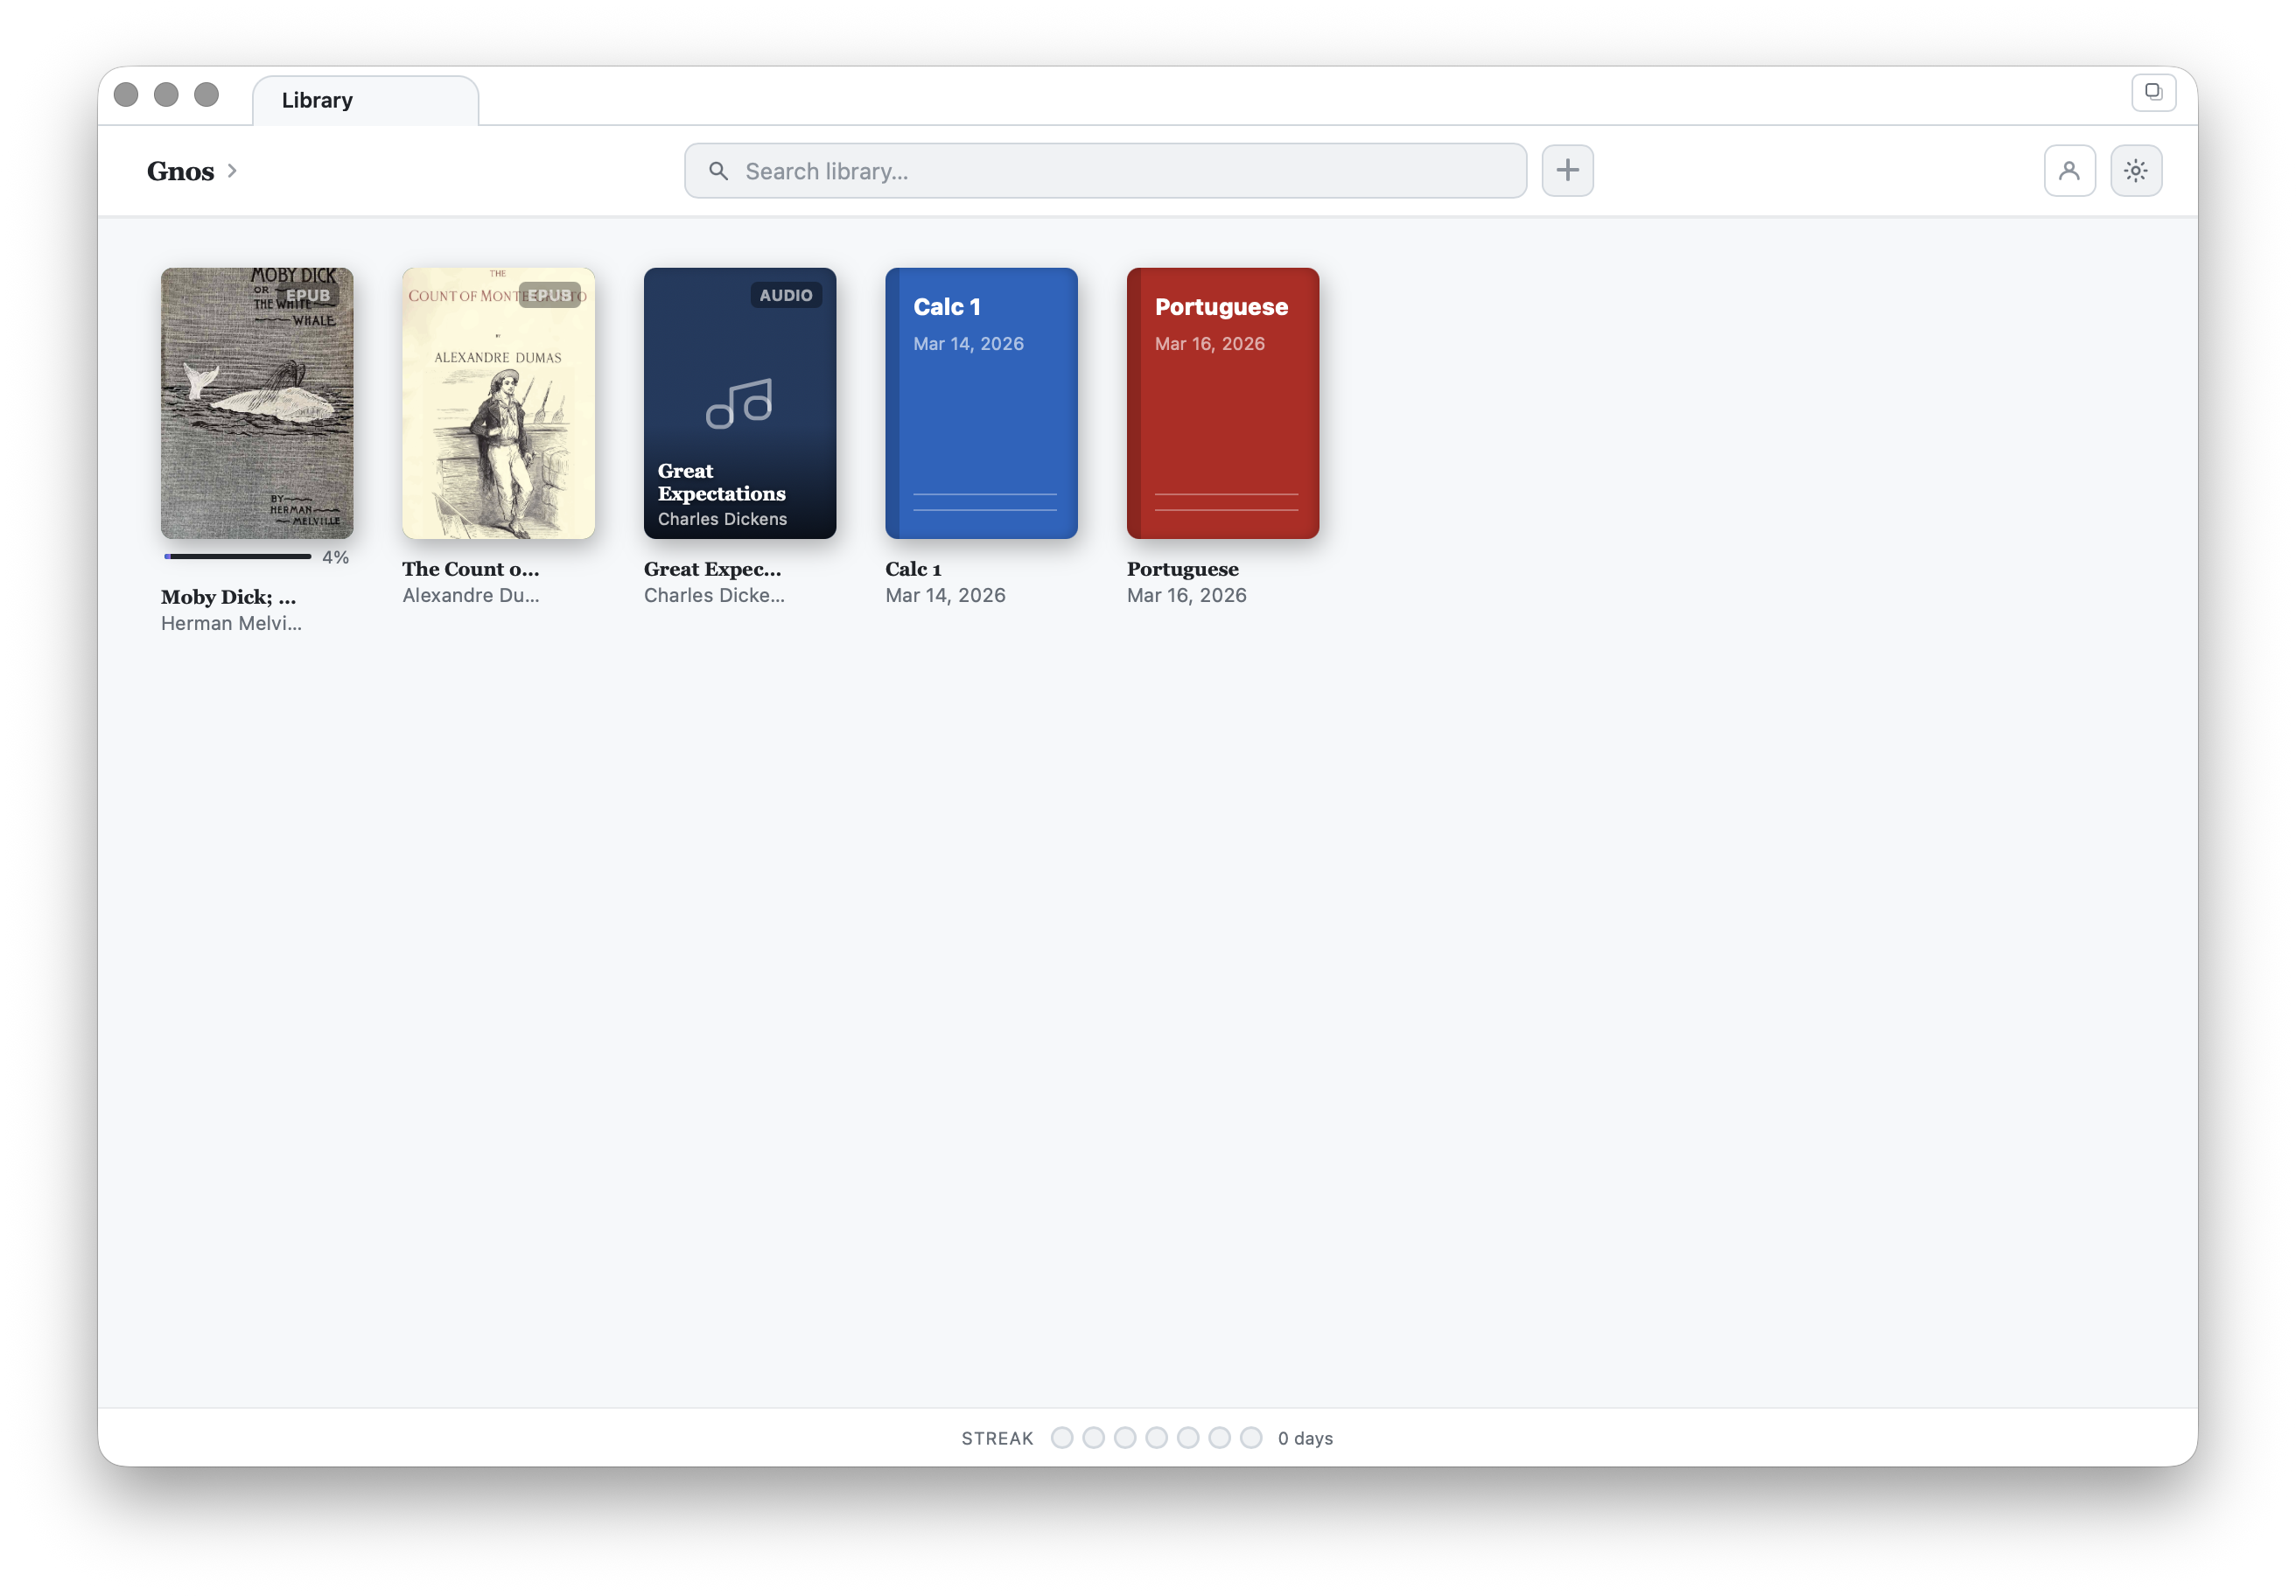Viewport: 2296px width, 1596px height.
Task: Click 'Portuguese' title below the cover
Action: 1182,569
